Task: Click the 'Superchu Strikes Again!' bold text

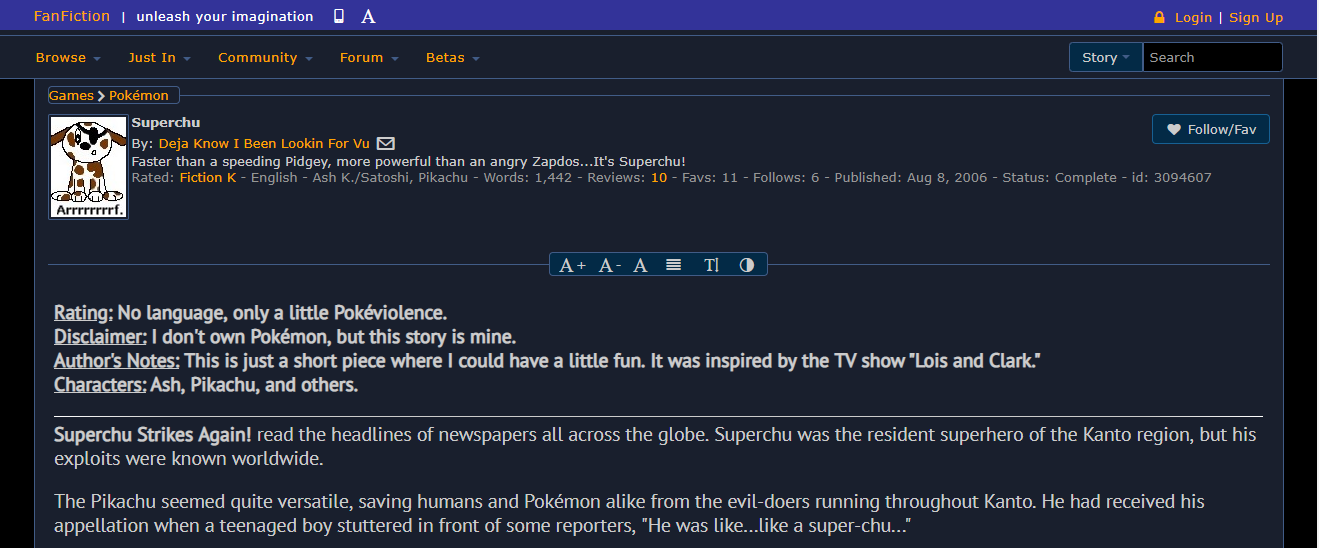Action: pos(153,435)
